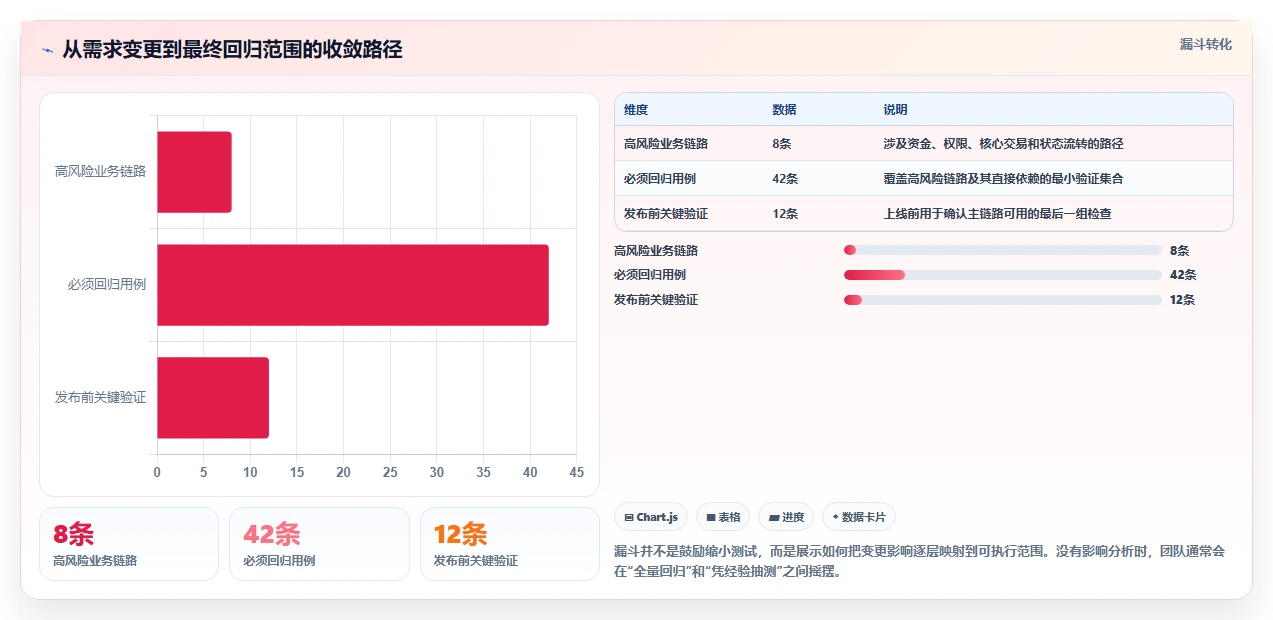
Task: Click the chart y-axis label 必须回归用例
Action: [106, 285]
